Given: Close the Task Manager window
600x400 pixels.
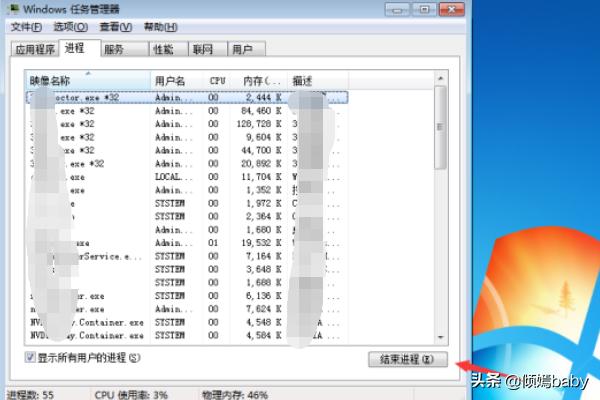Looking at the screenshot, I should [452, 9].
